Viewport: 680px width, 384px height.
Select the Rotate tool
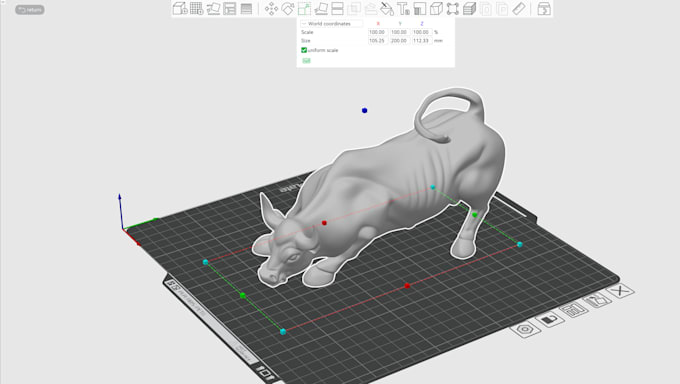[x=288, y=8]
